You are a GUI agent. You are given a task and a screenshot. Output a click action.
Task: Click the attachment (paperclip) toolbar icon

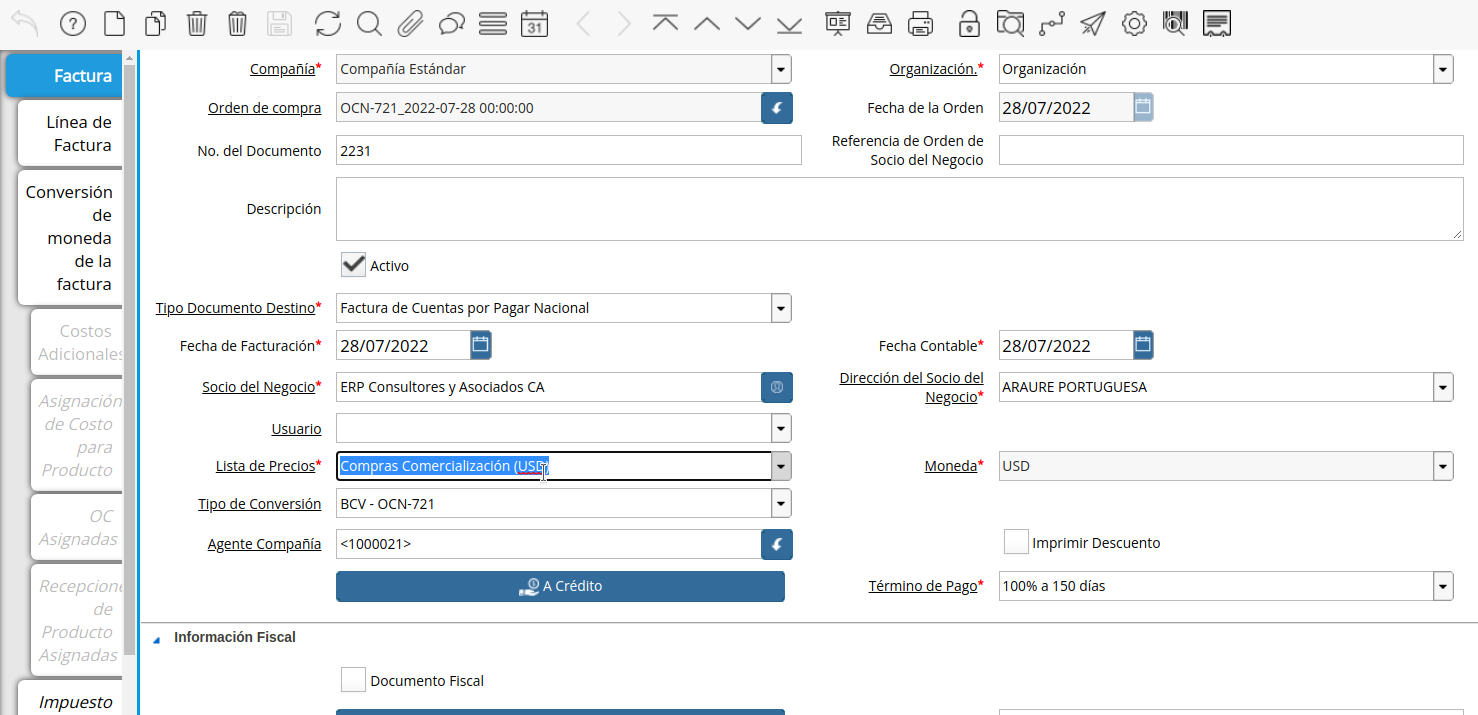410,23
